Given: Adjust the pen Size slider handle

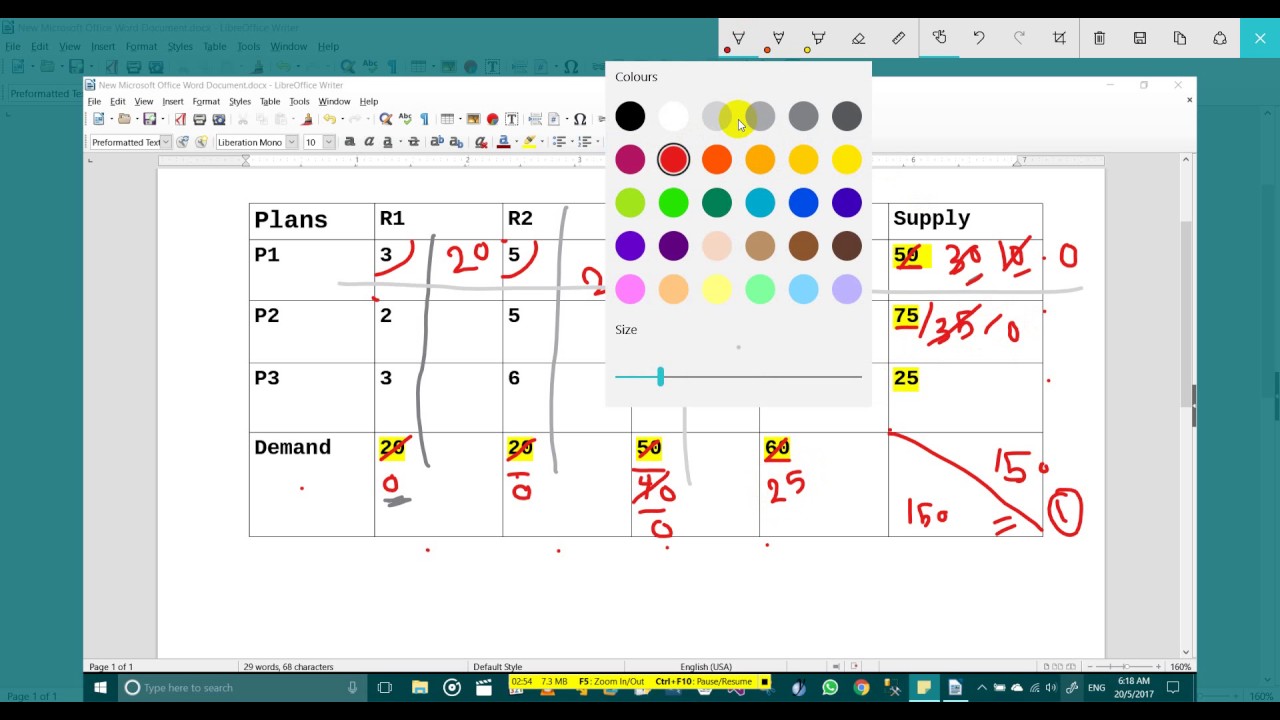Looking at the screenshot, I should click(x=660, y=377).
